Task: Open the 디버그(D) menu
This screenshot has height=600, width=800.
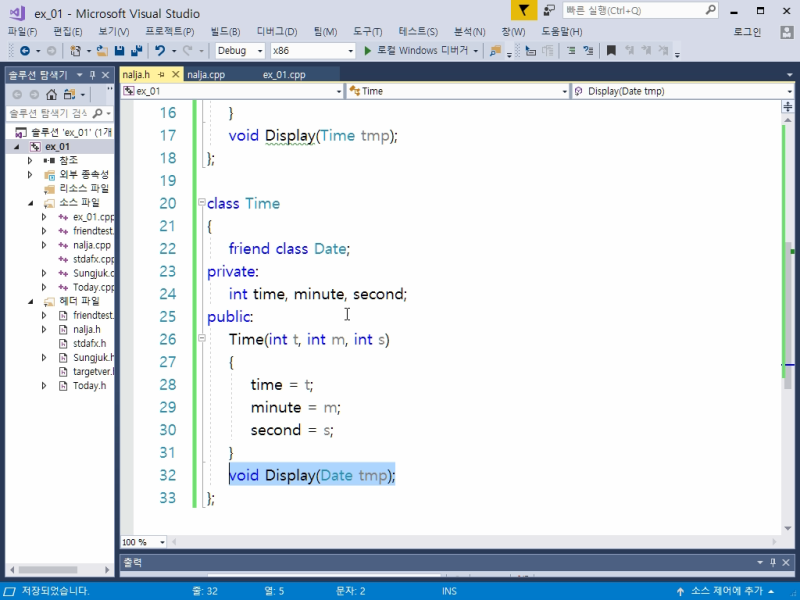Action: click(x=277, y=32)
